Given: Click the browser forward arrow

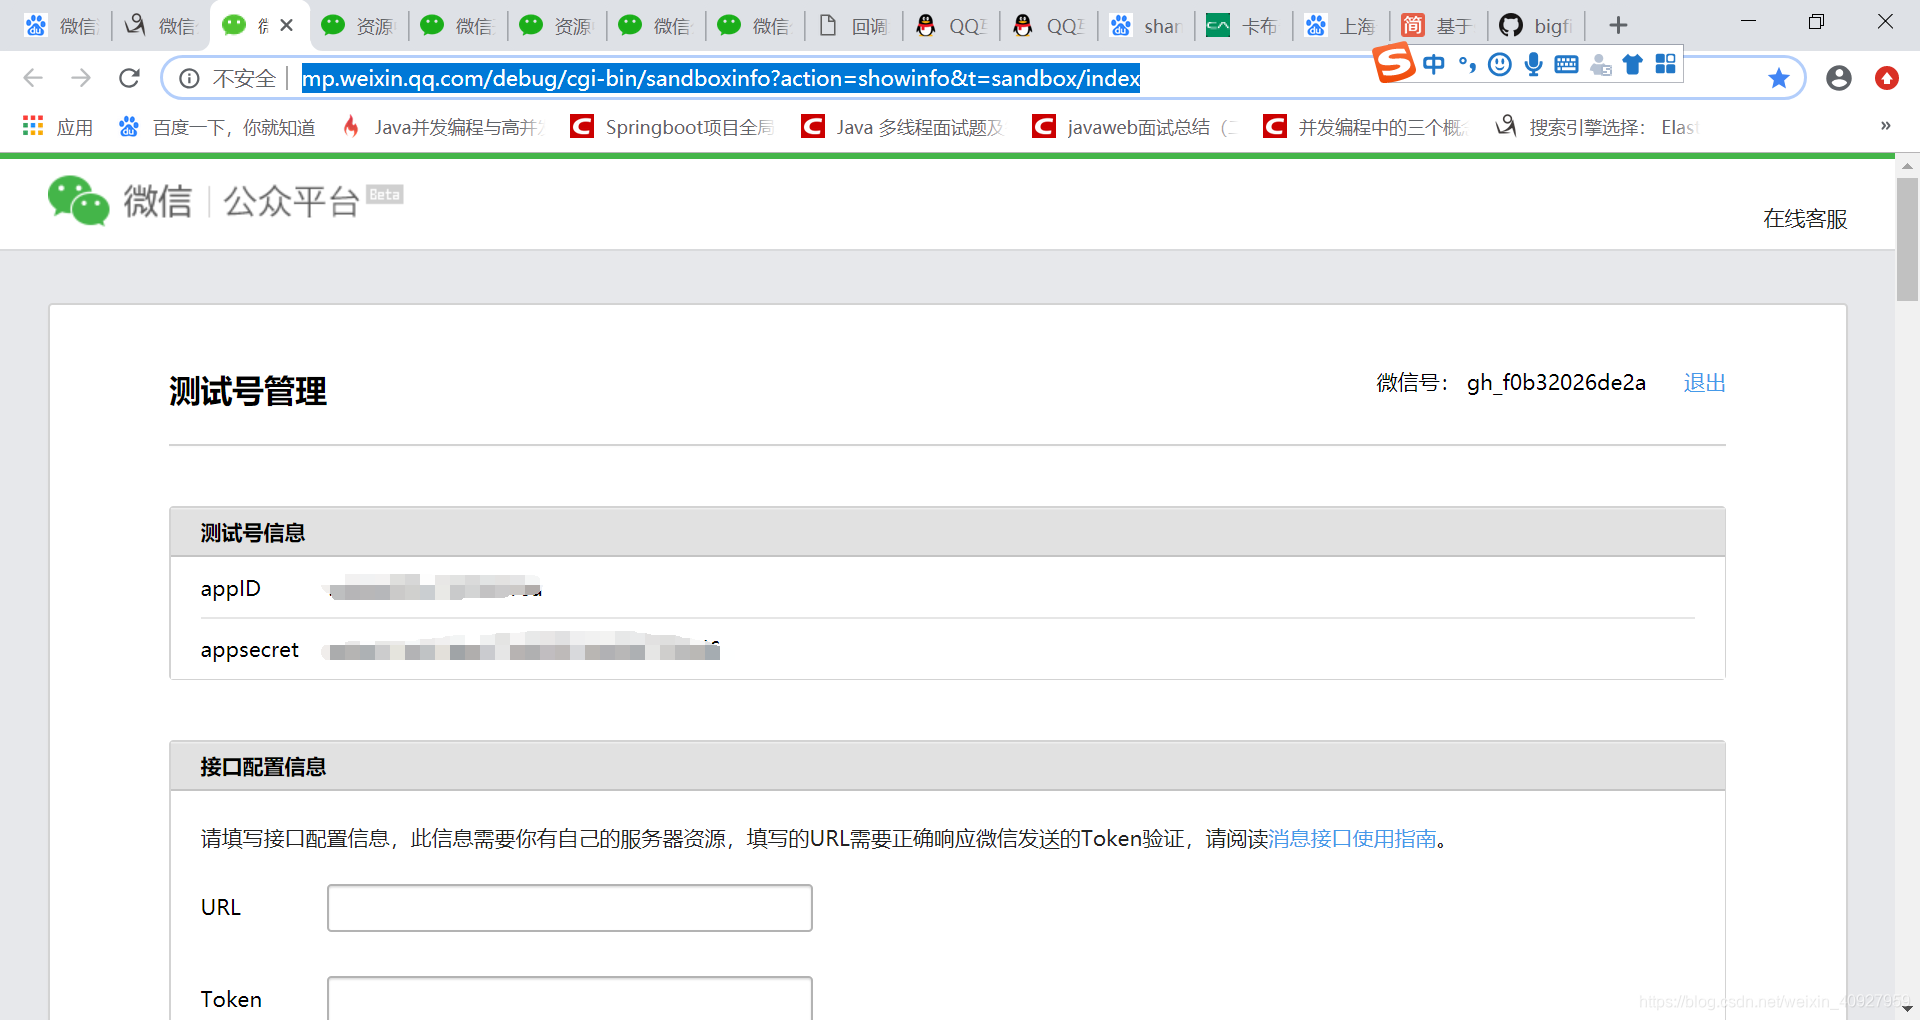Looking at the screenshot, I should click(x=81, y=78).
